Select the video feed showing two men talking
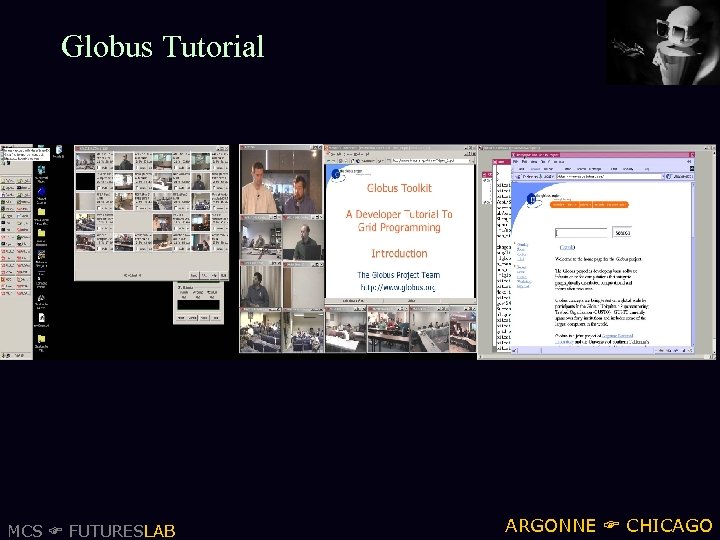The width and height of the screenshot is (720, 540). [281, 182]
